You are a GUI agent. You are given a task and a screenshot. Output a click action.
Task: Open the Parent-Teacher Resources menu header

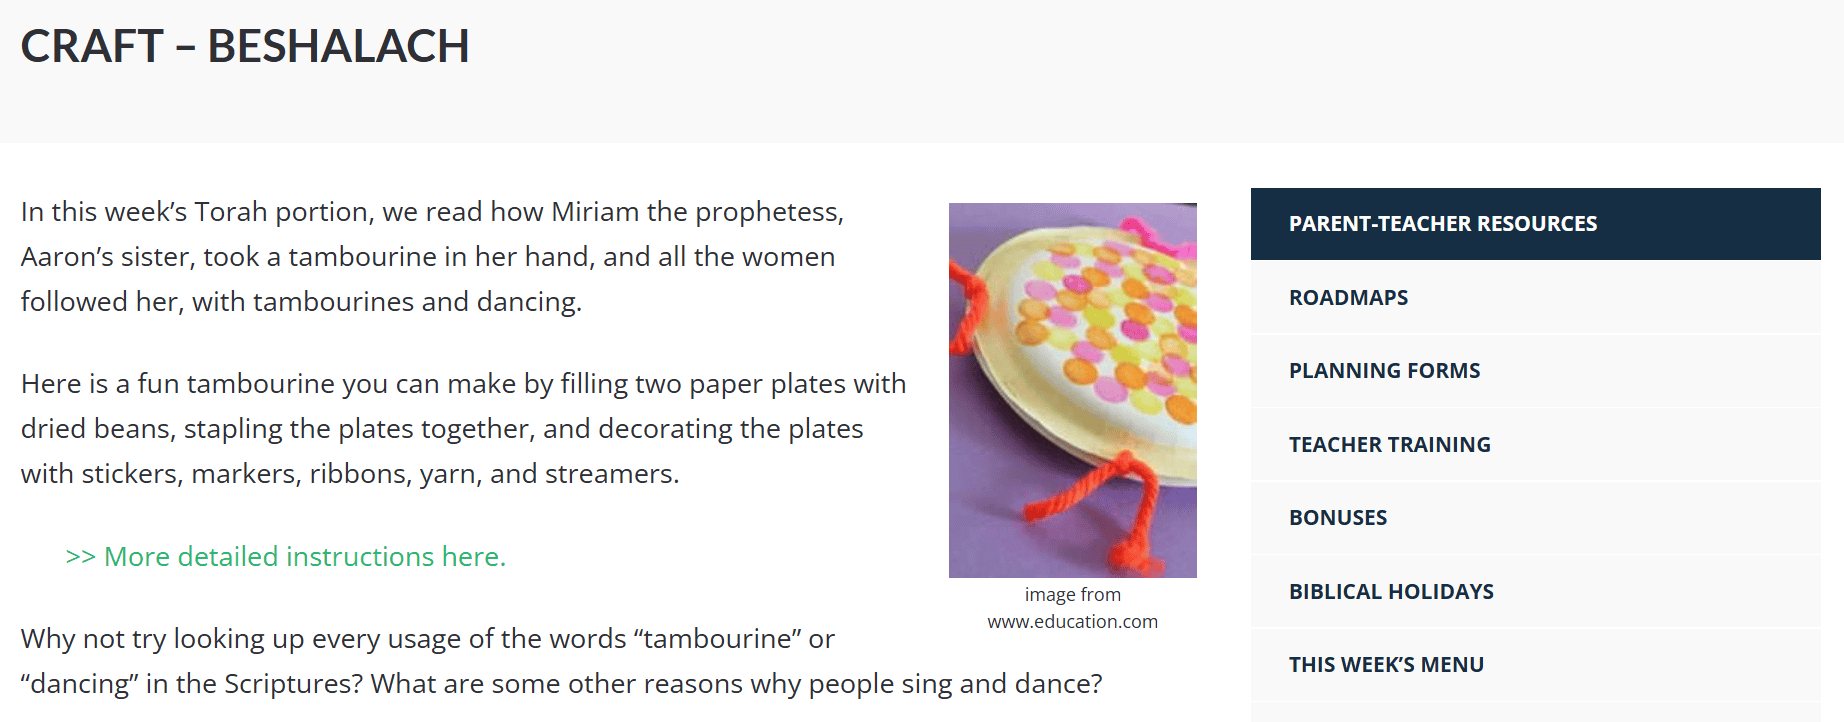click(1442, 224)
